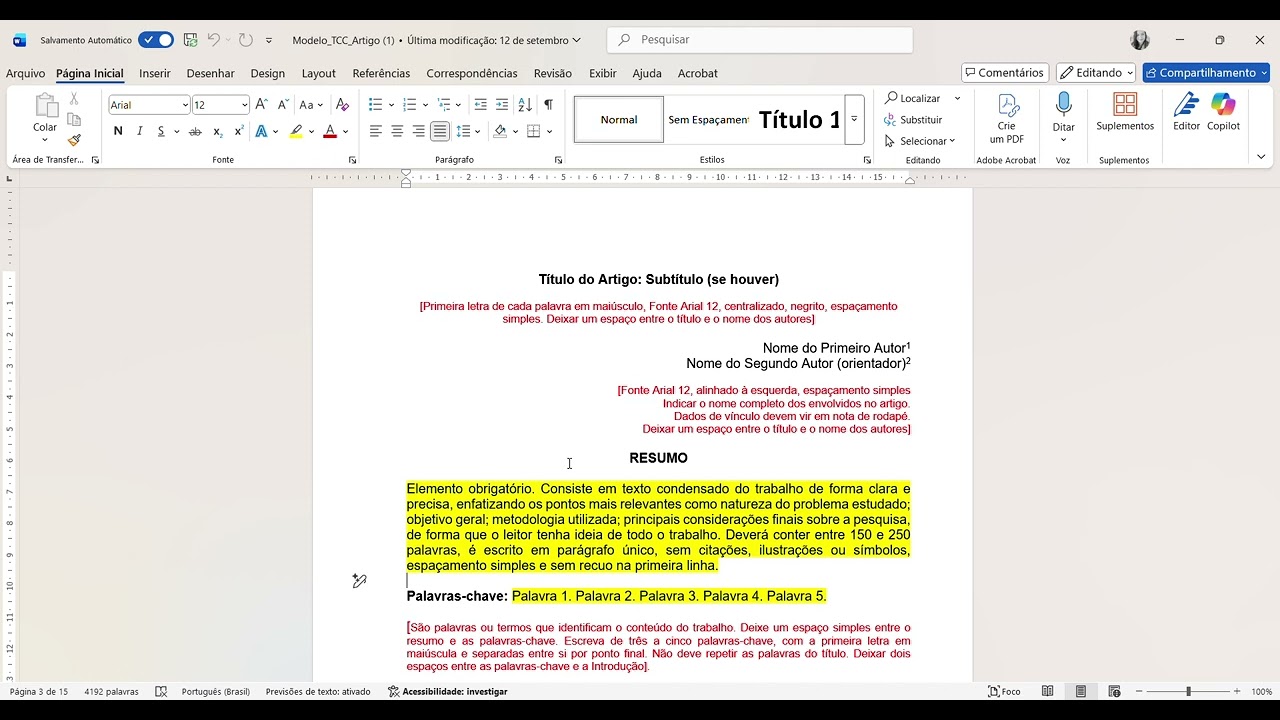Click the Increase Indent icon
This screenshot has width=1280, height=720.
tap(502, 104)
